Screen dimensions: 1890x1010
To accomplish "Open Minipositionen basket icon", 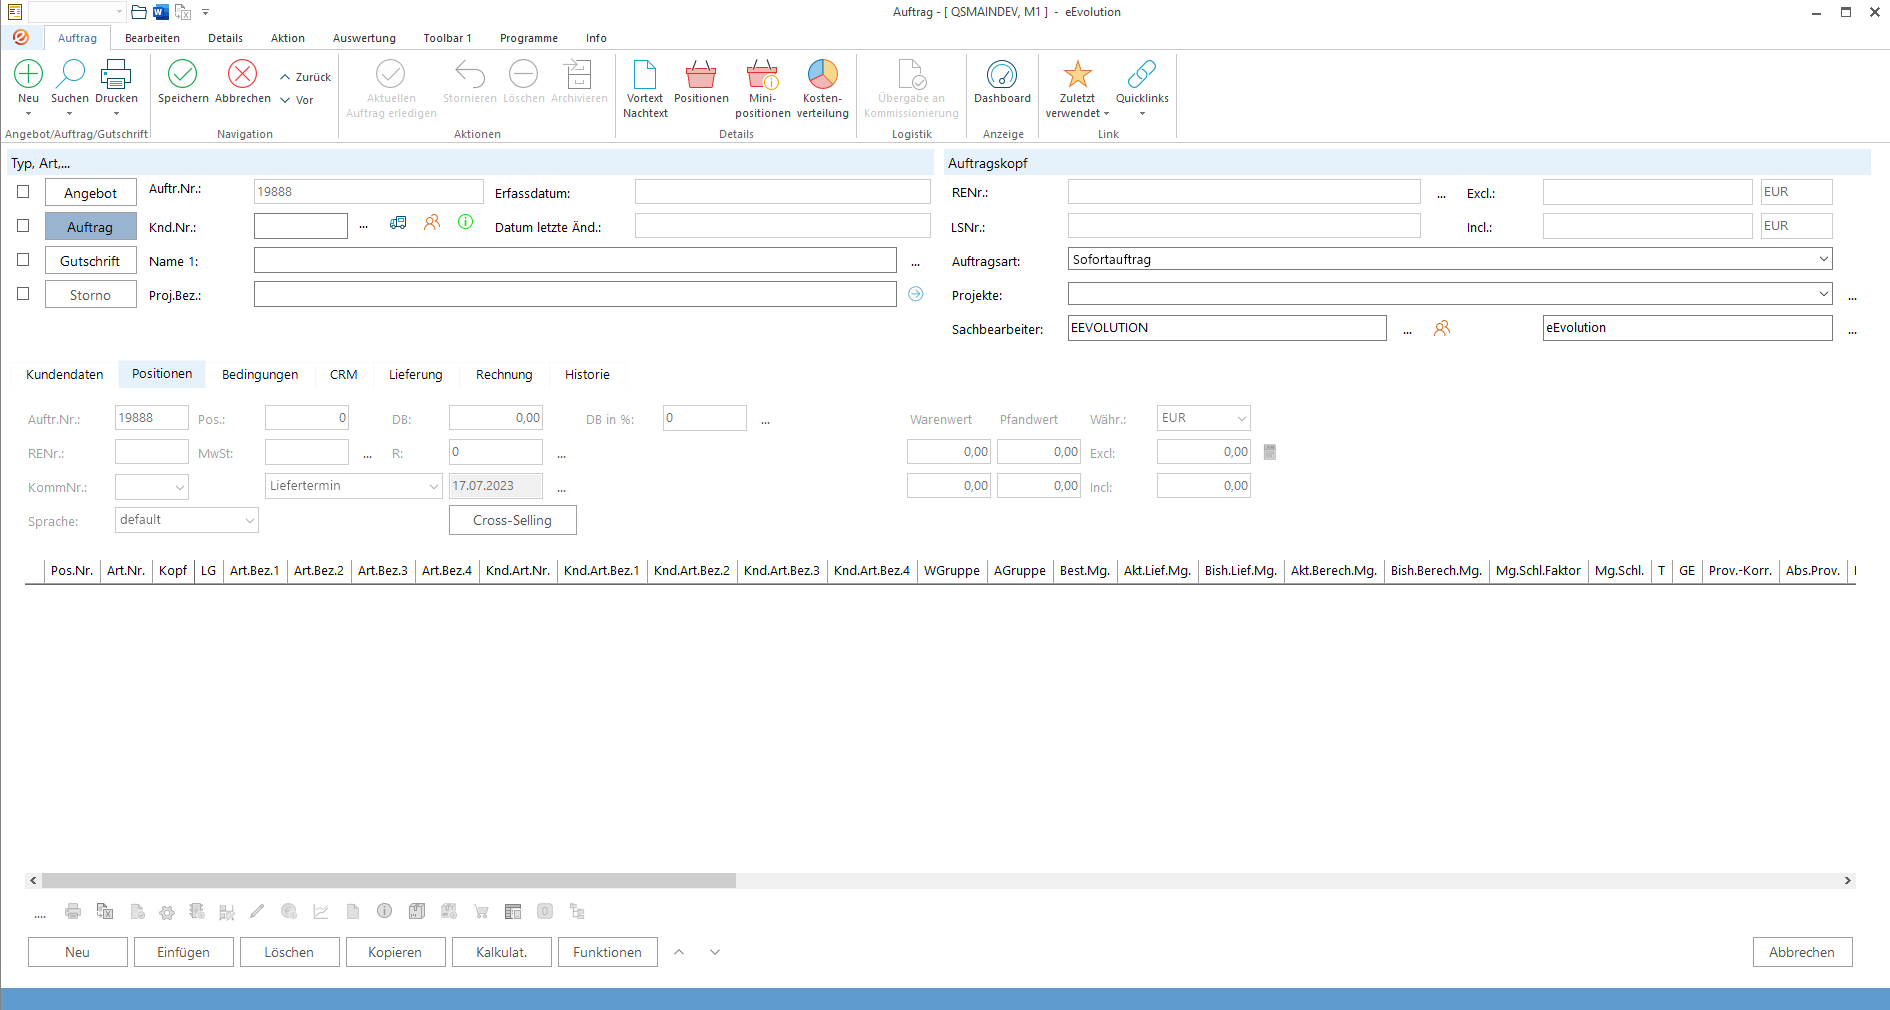I will pos(762,74).
